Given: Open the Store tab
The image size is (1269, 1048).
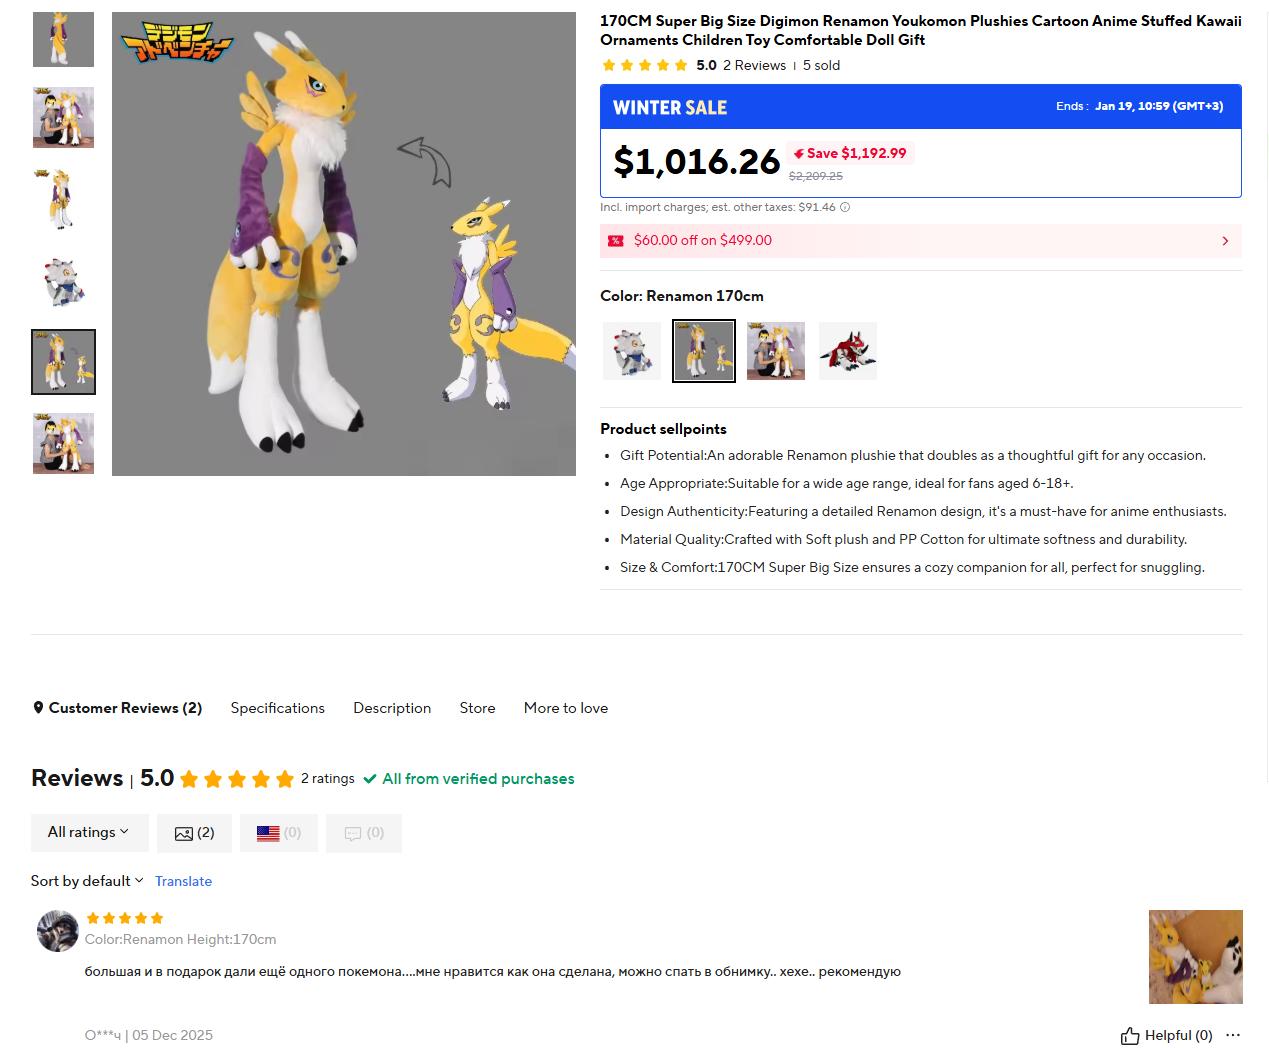Looking at the screenshot, I should 477,708.
